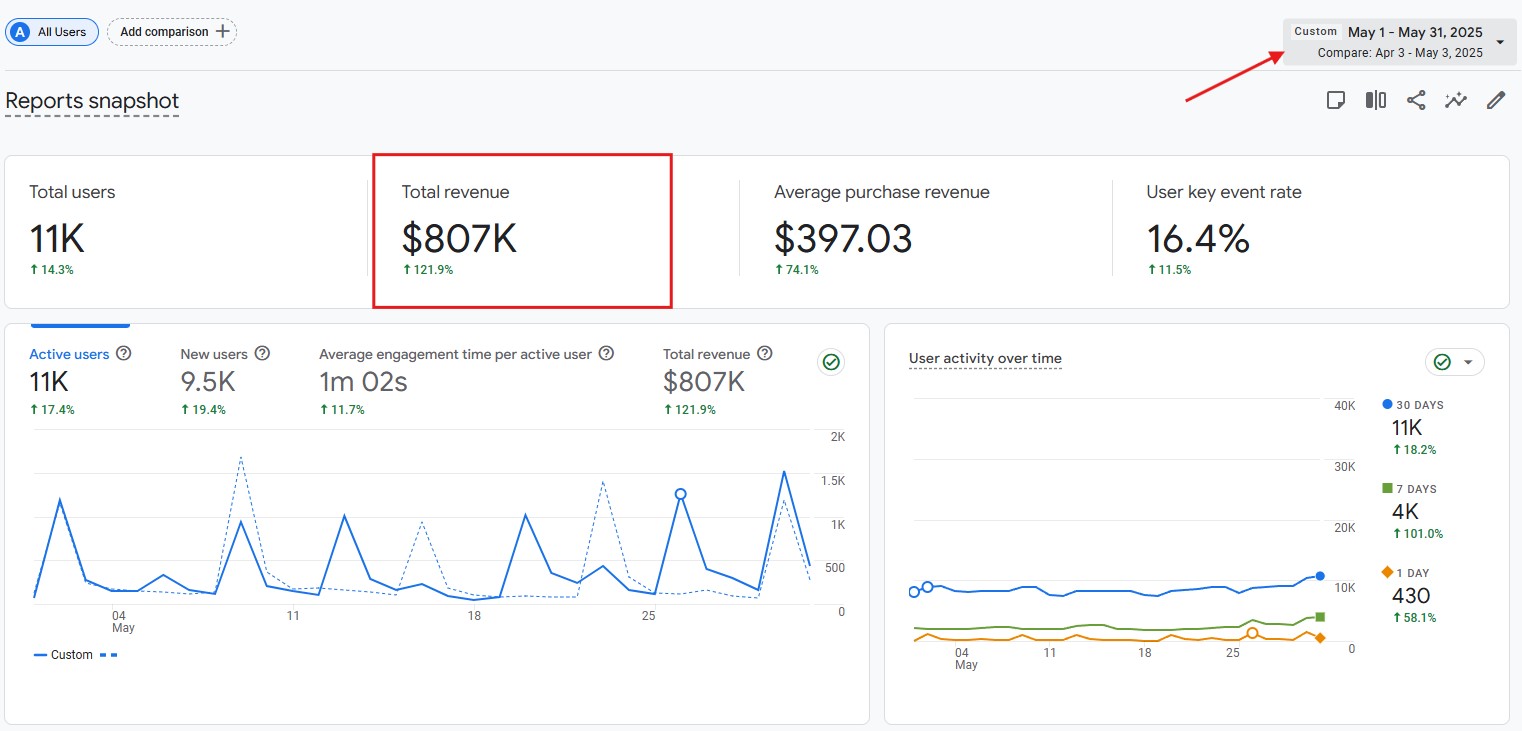Click the Add comparison button
The height and width of the screenshot is (731, 1522).
[x=172, y=32]
